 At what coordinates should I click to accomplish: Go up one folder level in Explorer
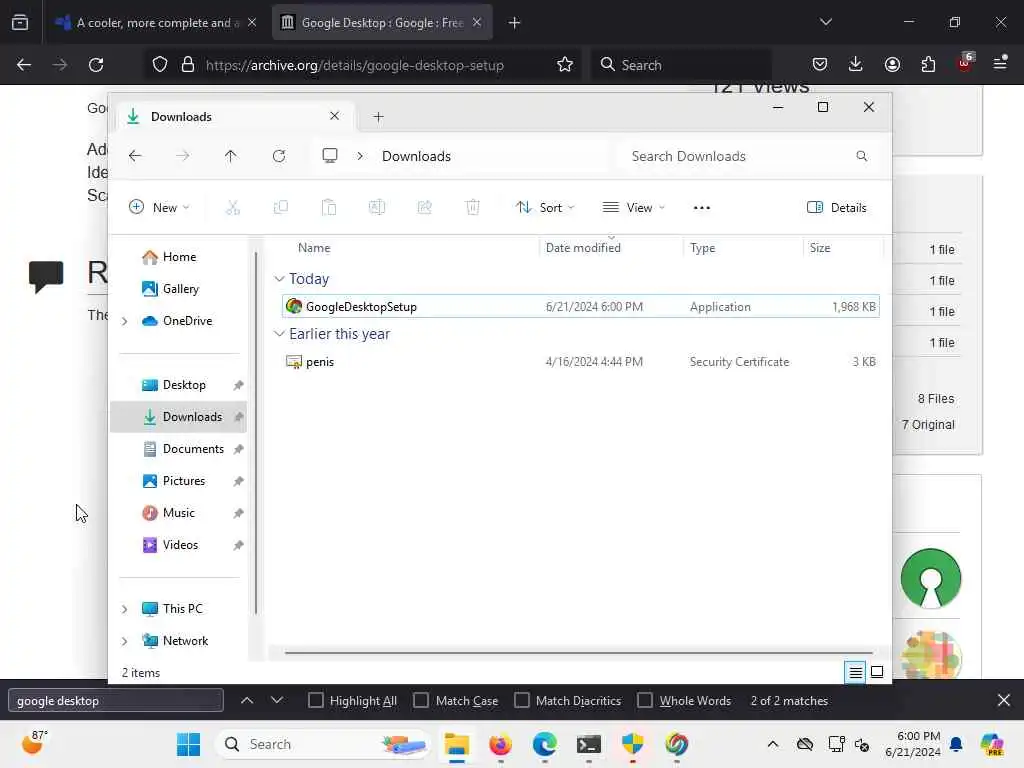pos(231,156)
